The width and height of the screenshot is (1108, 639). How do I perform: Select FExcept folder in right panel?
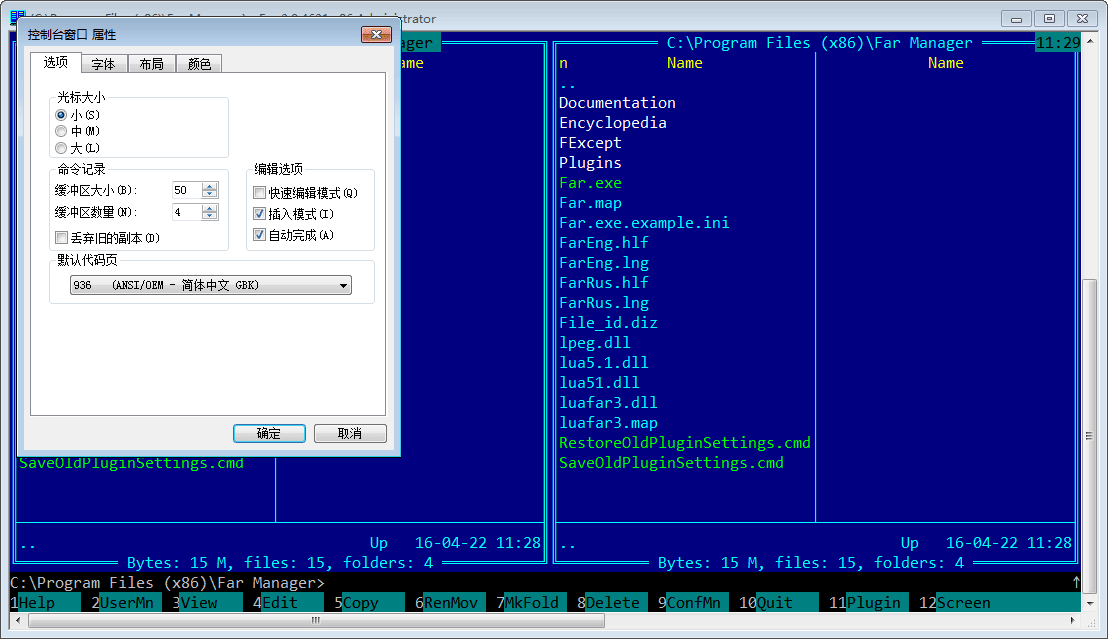[x=590, y=143]
